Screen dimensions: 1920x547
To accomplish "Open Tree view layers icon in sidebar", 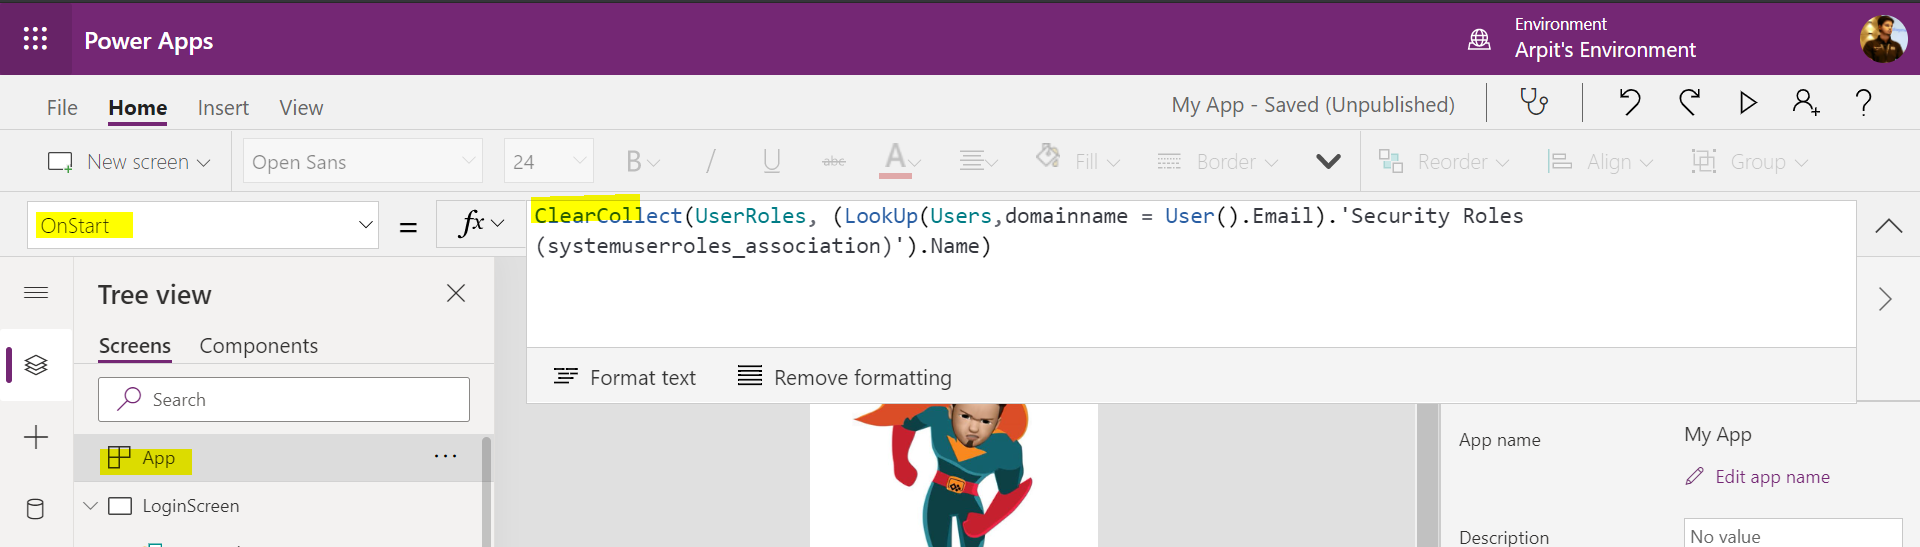I will 36,365.
